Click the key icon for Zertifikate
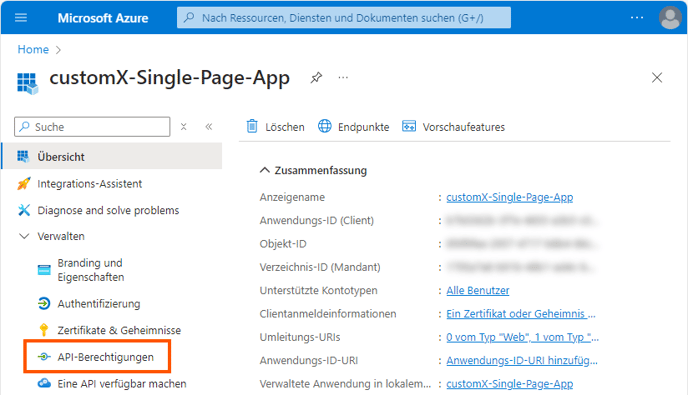 click(44, 330)
